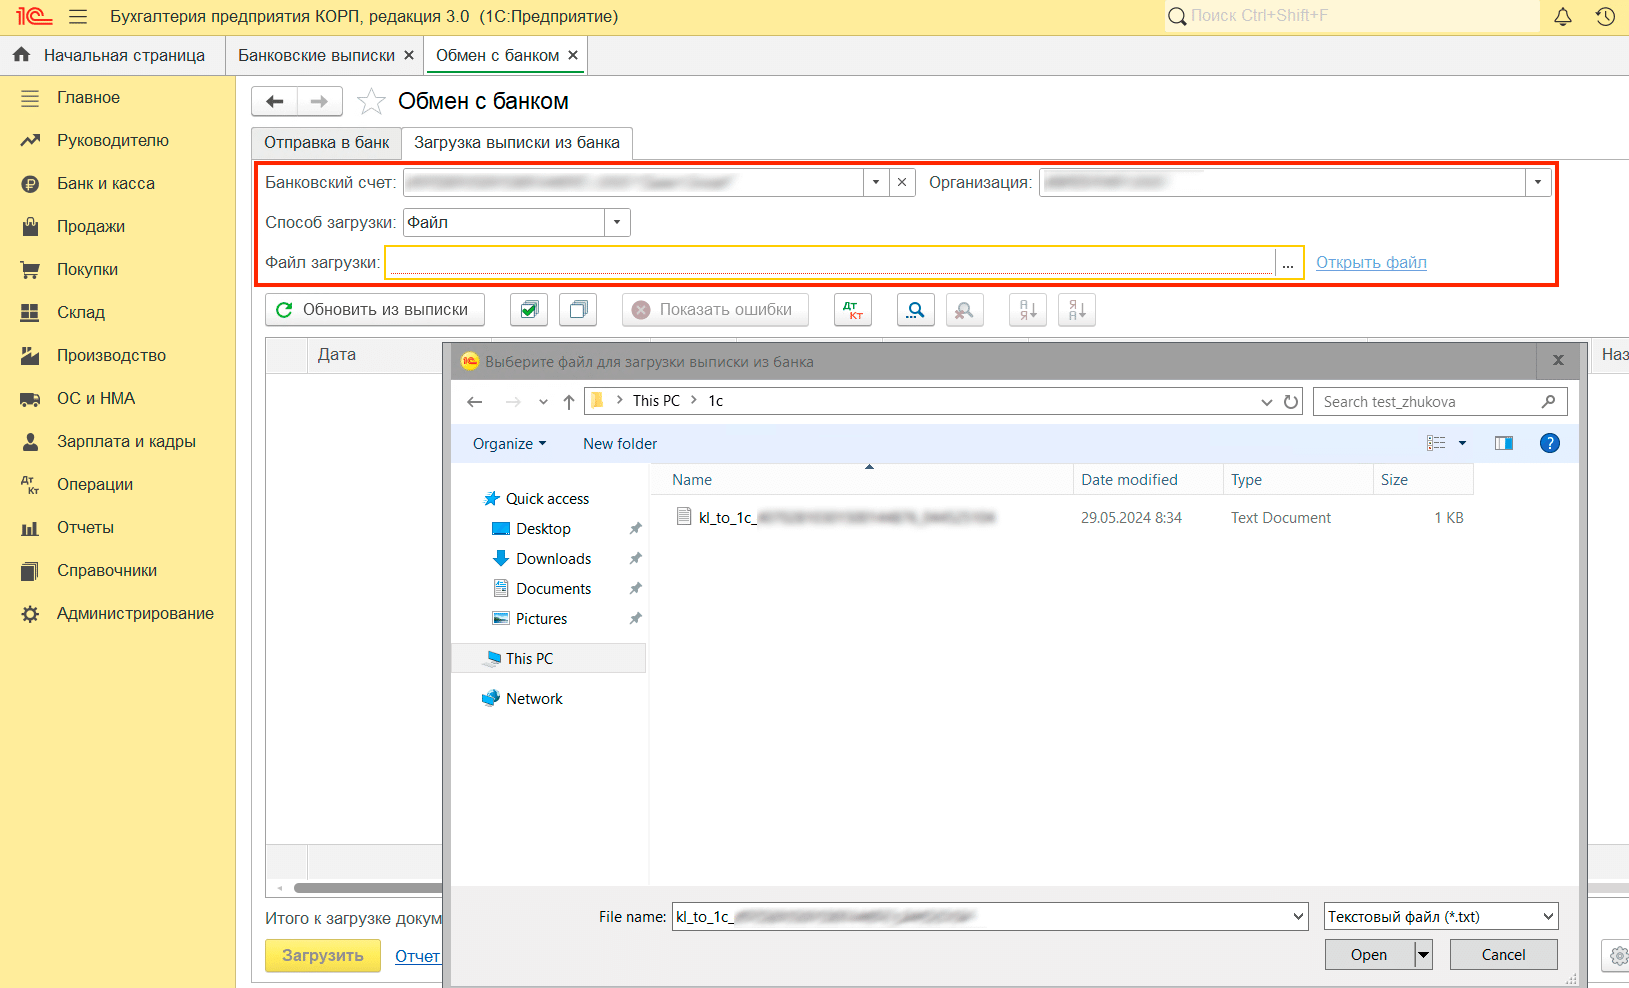The width and height of the screenshot is (1629, 988).
Task: Switch to Отправка в банк tab
Action: pos(326,143)
